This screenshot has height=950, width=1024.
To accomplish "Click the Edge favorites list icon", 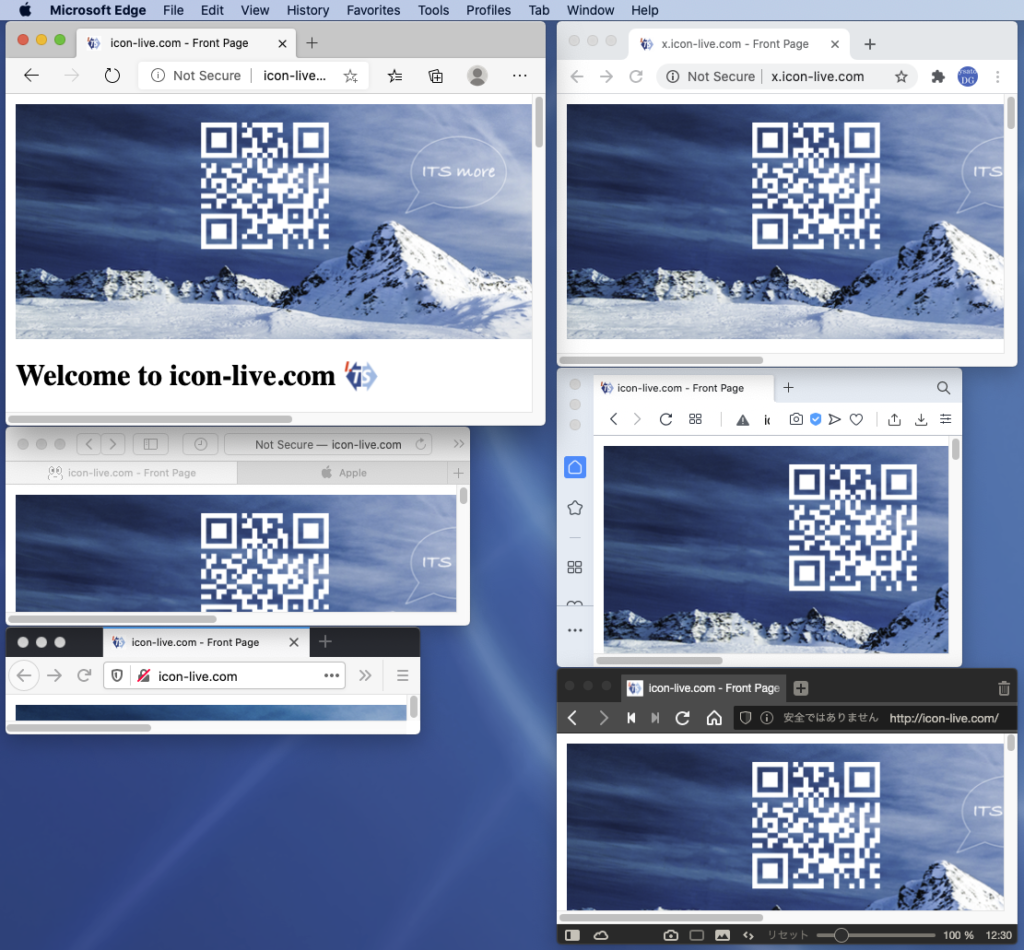I will click(395, 76).
